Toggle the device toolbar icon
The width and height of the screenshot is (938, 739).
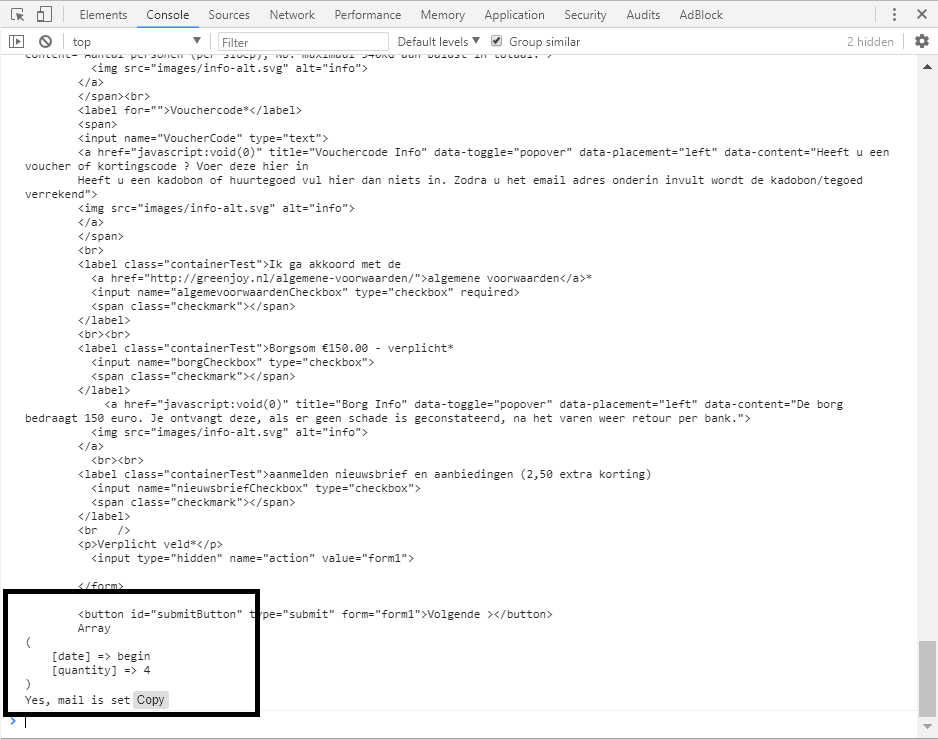[x=44, y=14]
